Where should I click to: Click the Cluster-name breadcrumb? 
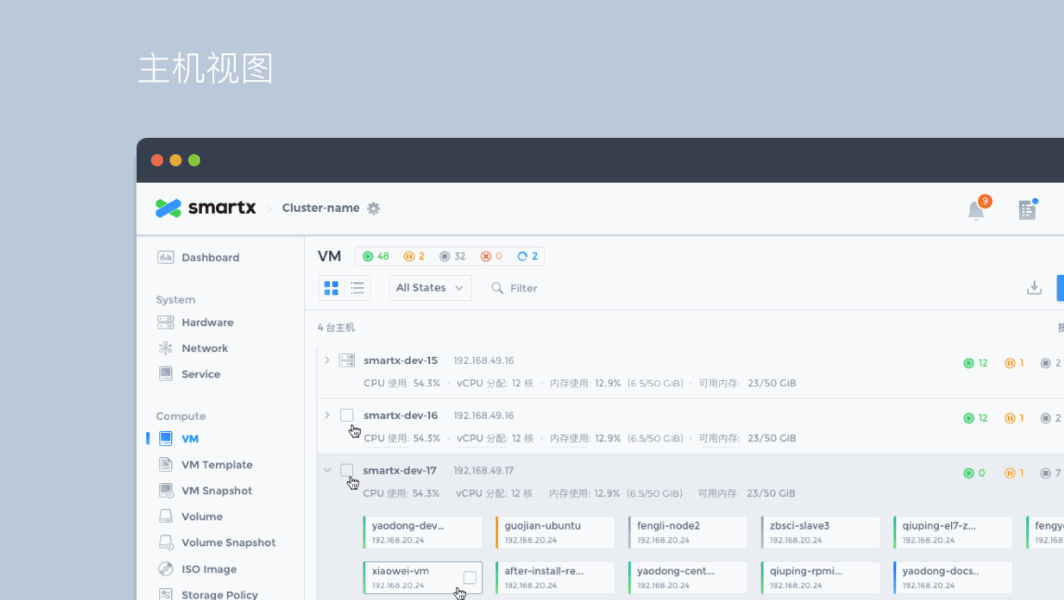[320, 208]
